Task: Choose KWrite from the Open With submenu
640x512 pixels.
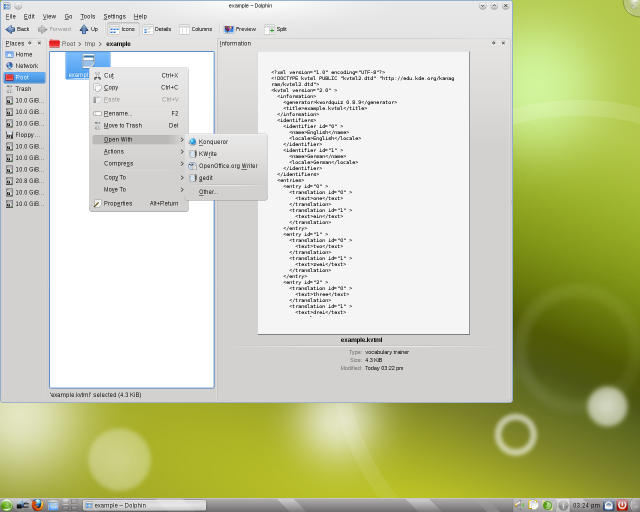Action: pyautogui.click(x=207, y=153)
